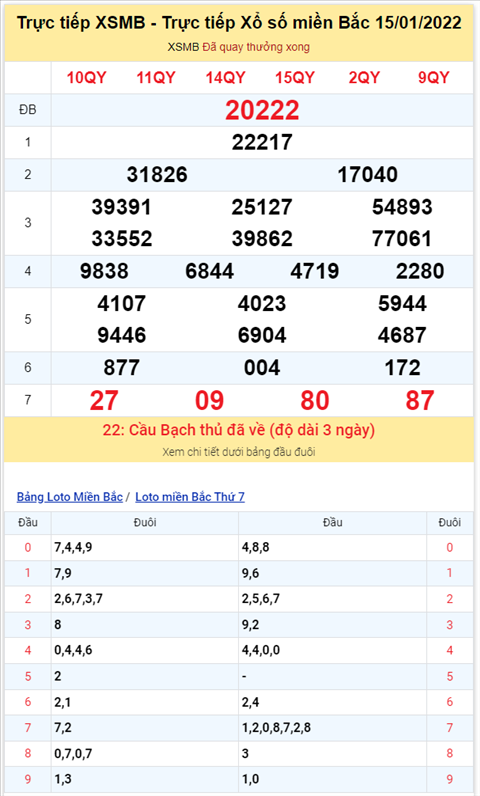Click third prize number 39862
Screen dimensions: 480x796
click(262, 239)
